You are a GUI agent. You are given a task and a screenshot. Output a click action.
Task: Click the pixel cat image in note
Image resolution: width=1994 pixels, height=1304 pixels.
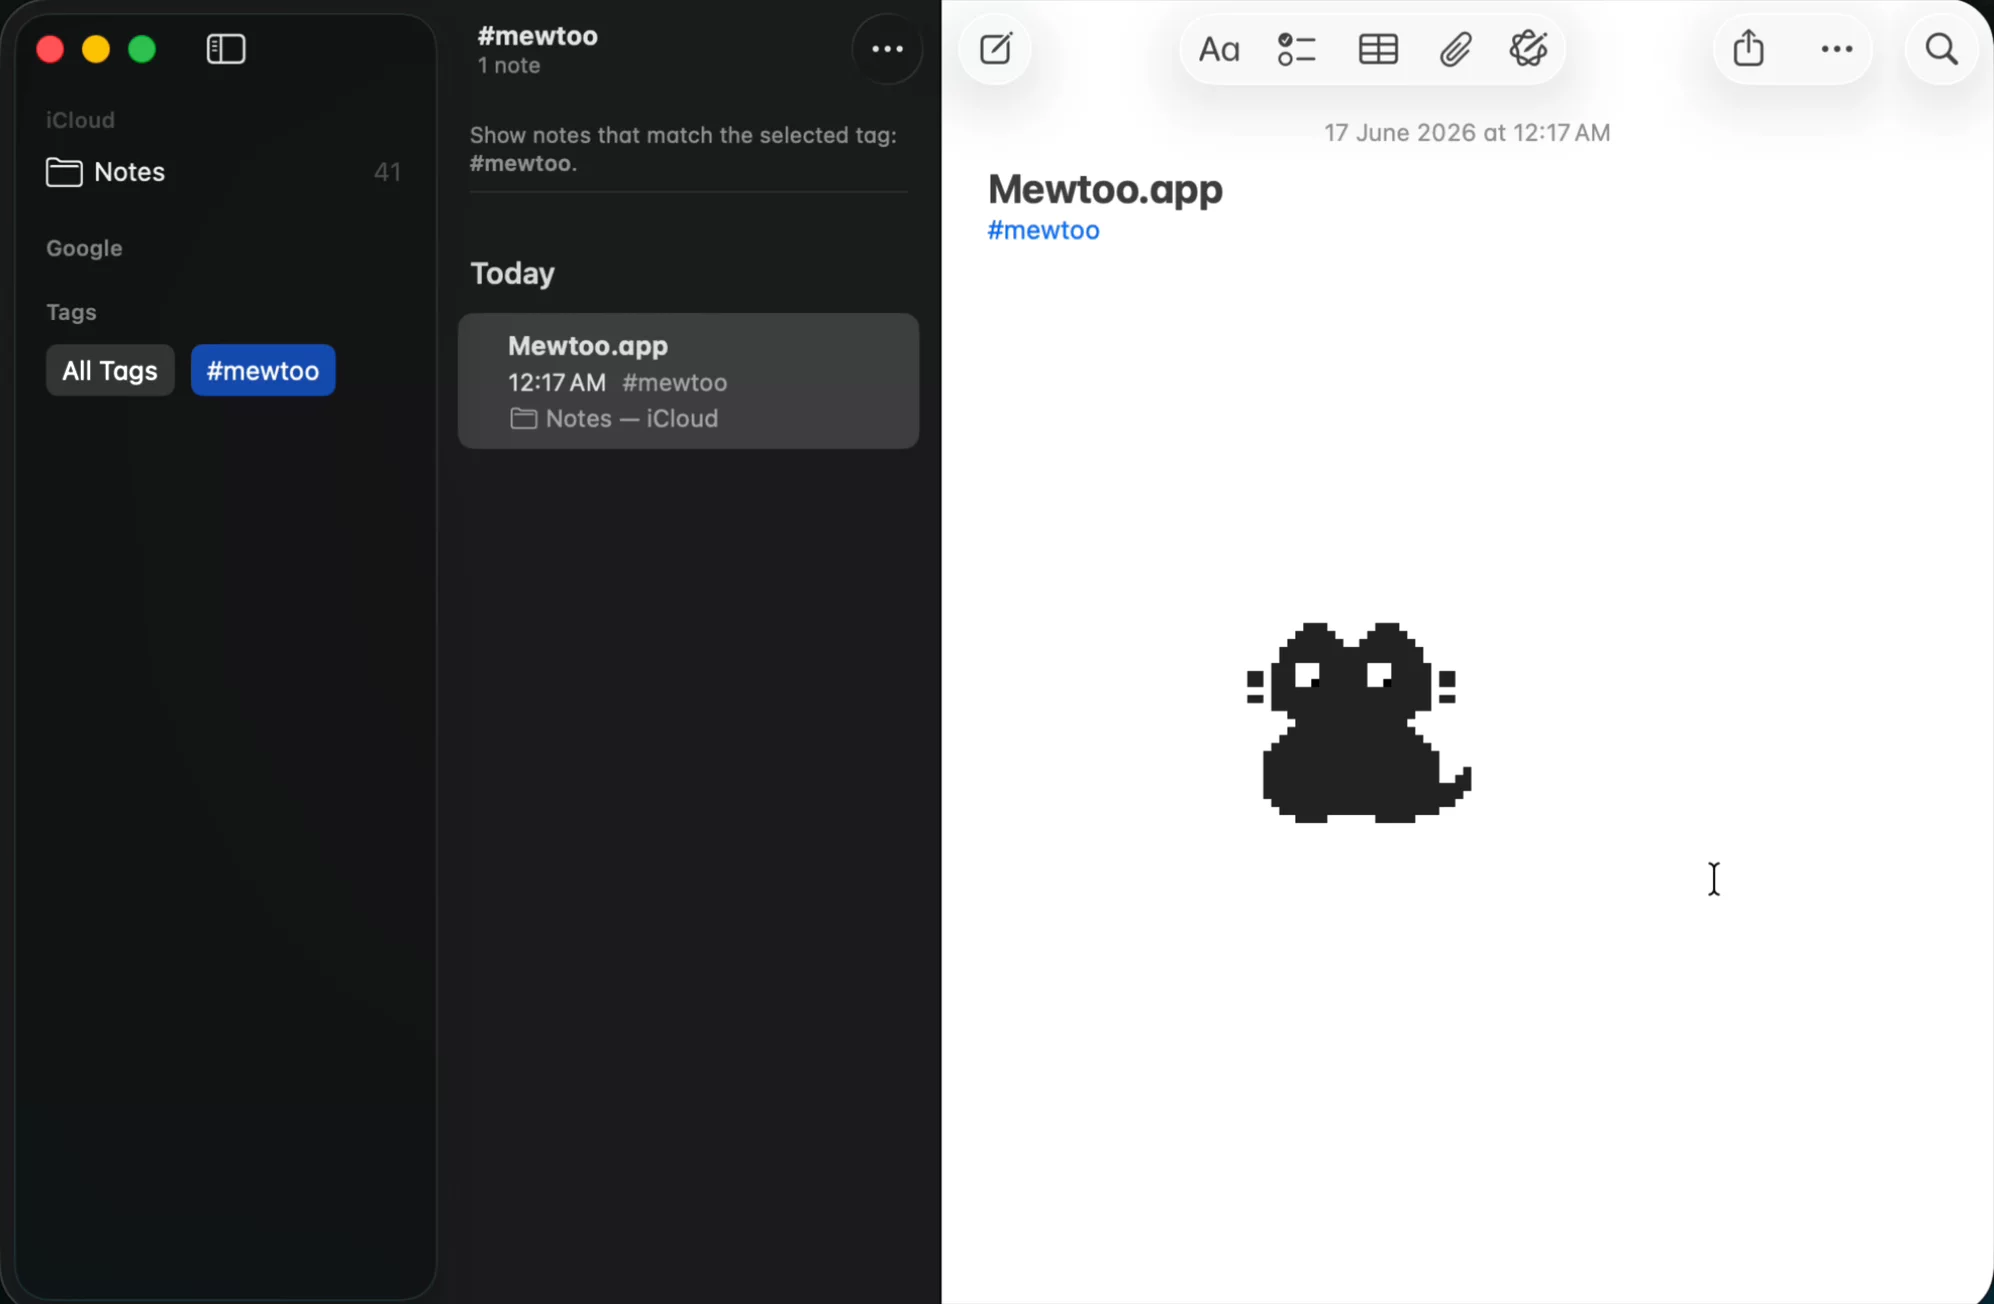1358,722
